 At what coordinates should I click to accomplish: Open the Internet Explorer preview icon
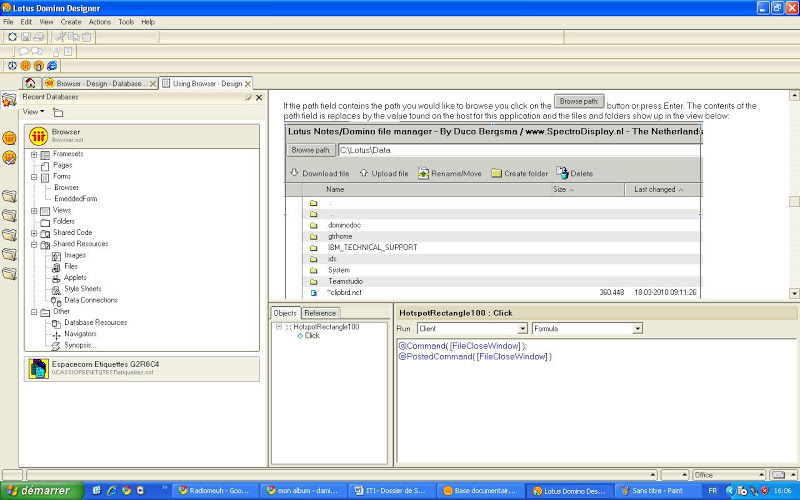tap(51, 65)
